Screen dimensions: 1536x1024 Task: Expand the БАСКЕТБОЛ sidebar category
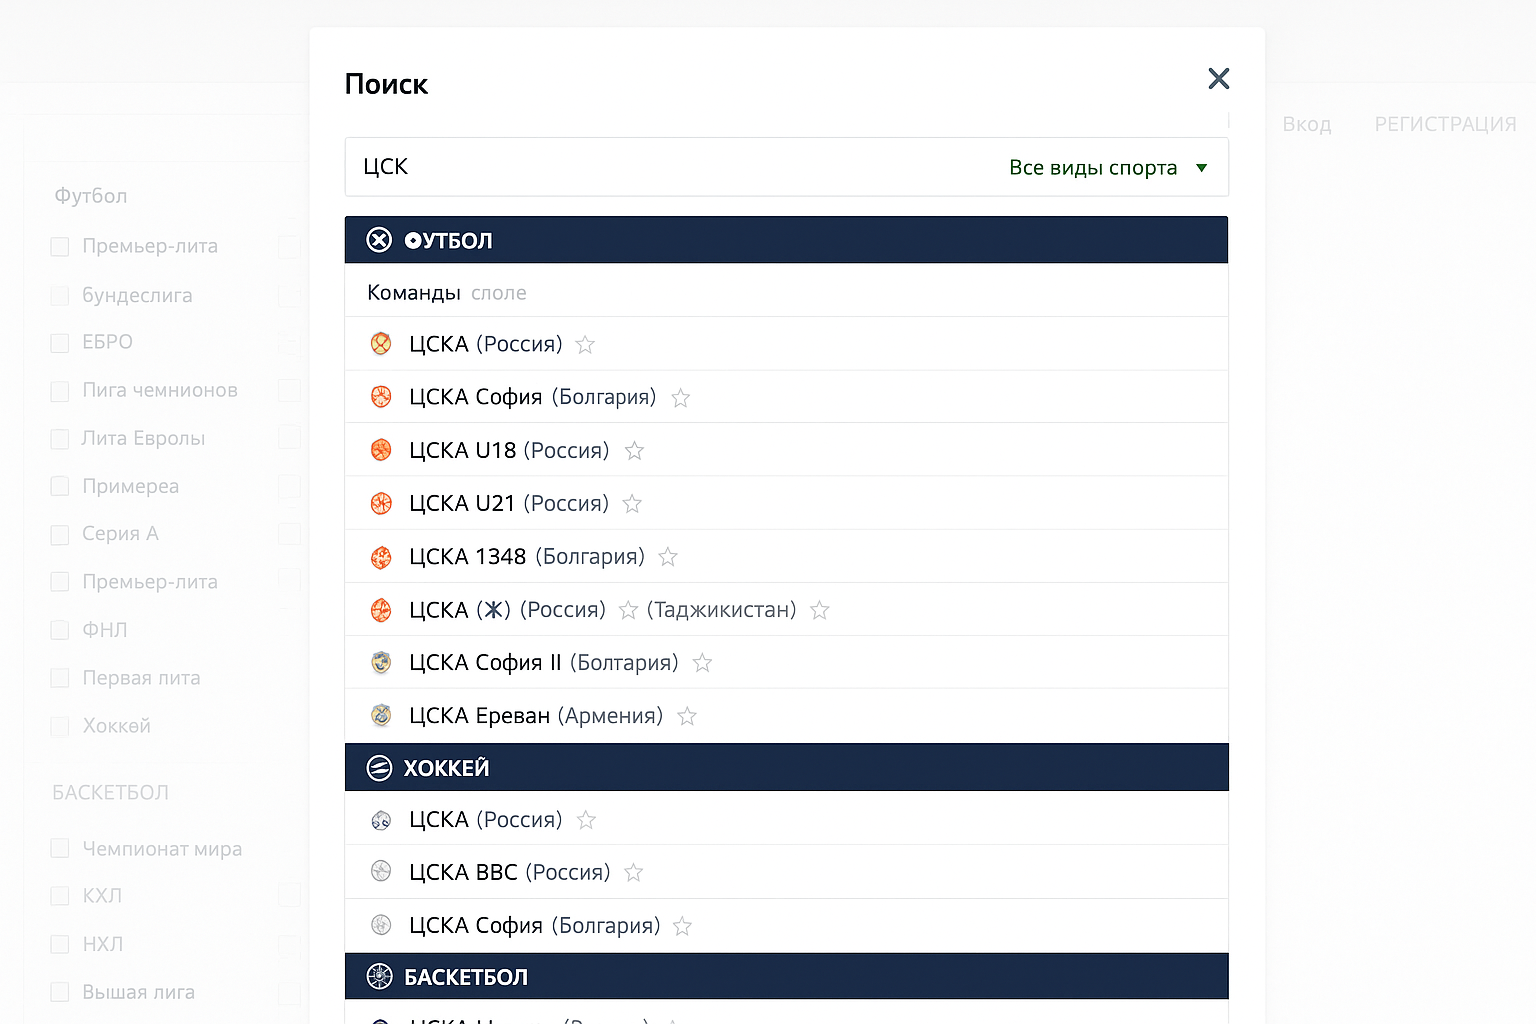click(110, 791)
